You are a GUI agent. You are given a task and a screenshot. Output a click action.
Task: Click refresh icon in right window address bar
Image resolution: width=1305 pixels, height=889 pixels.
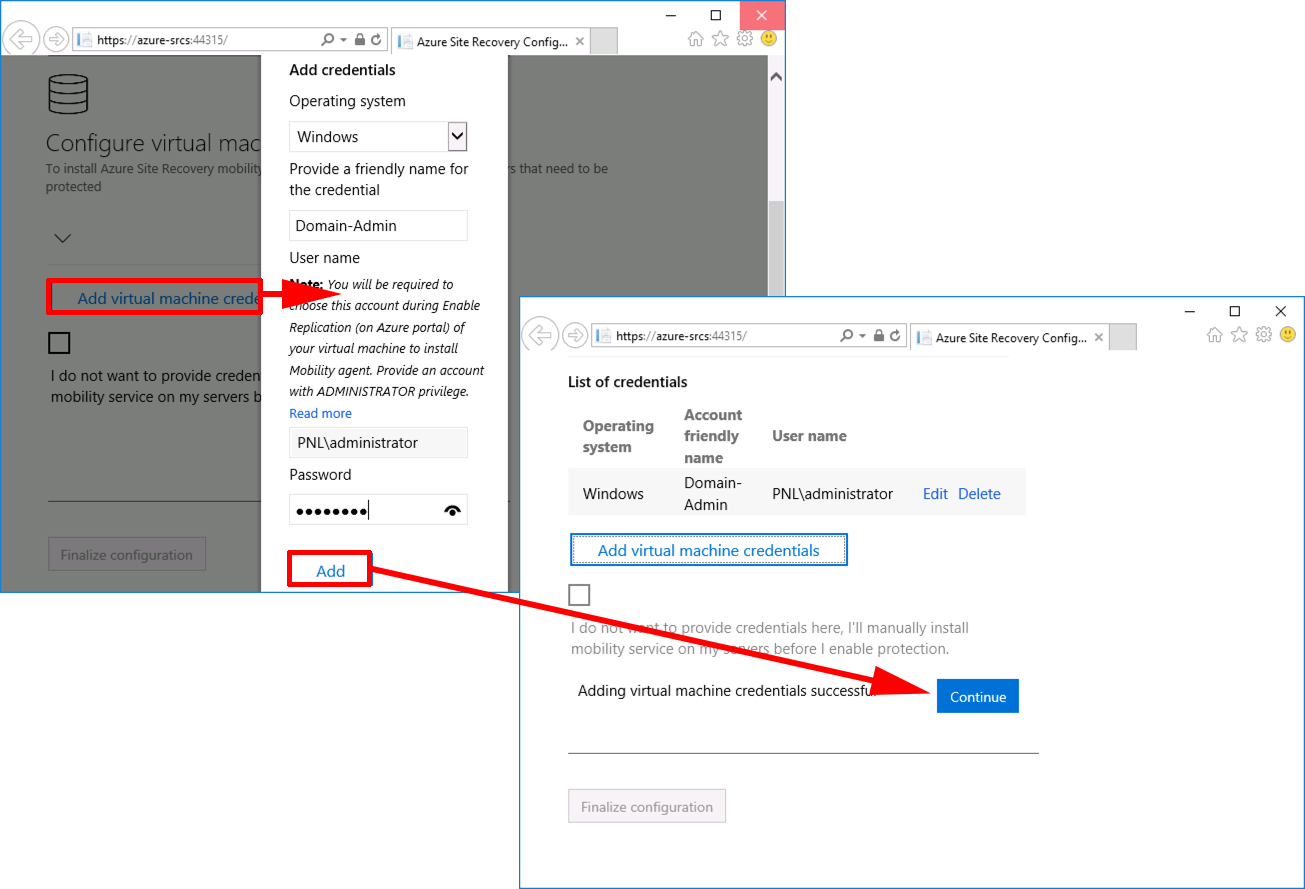click(895, 336)
